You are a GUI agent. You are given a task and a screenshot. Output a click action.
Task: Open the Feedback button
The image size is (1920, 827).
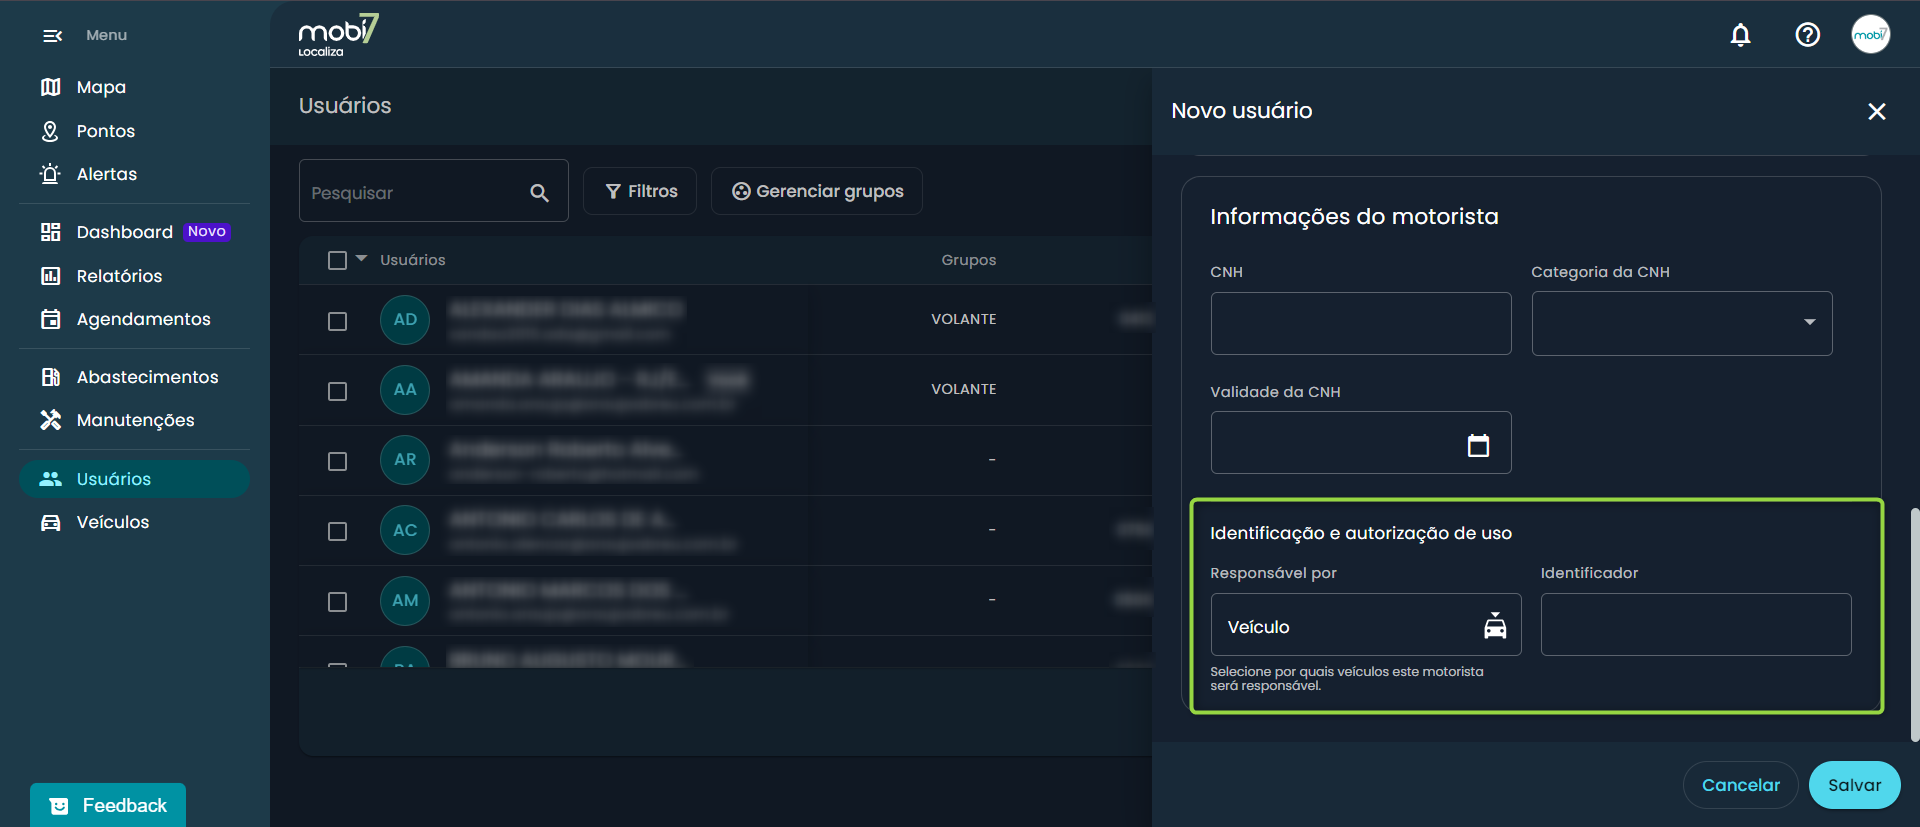click(108, 805)
